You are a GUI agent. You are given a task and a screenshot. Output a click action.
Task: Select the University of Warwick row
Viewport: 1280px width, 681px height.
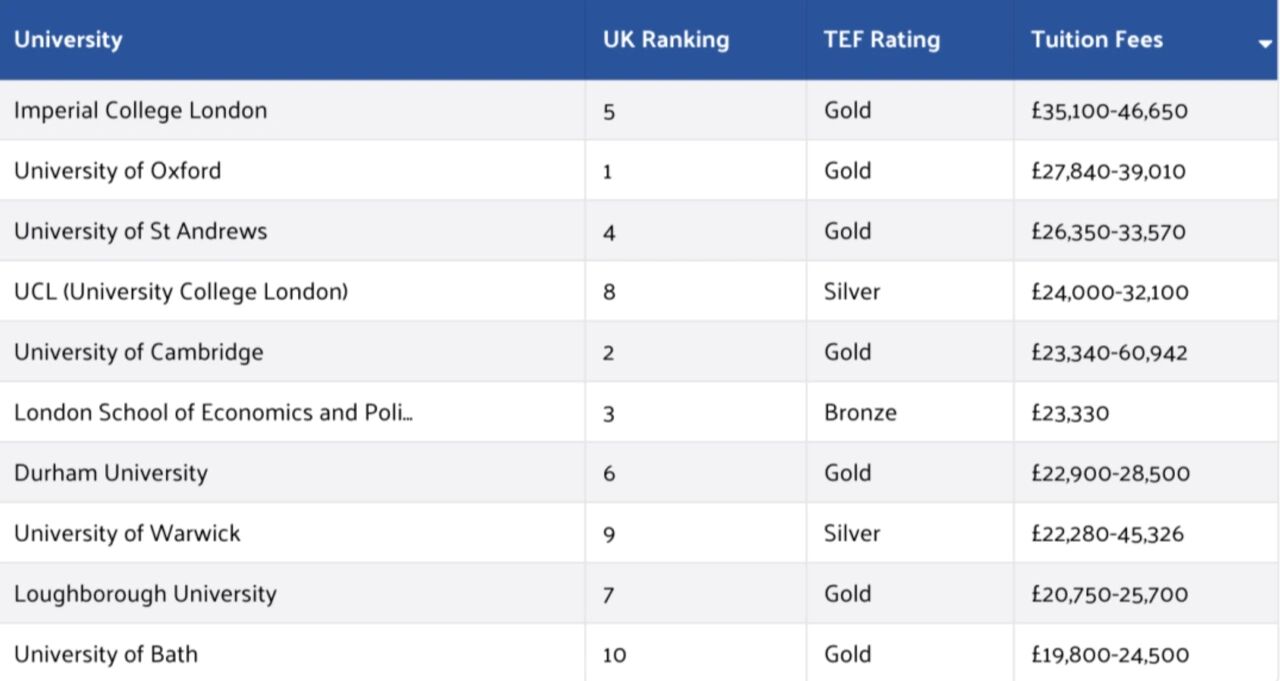coord(127,533)
